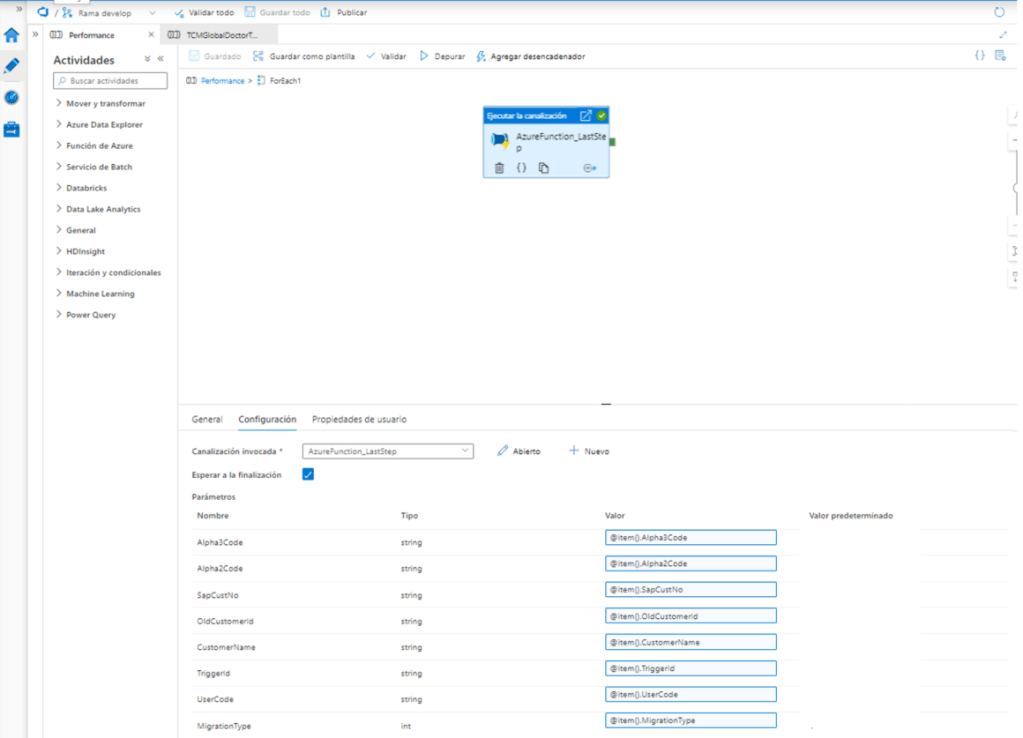Click the Home icon in left sidebar
Image resolution: width=1023 pixels, height=738 pixels.
(12, 35)
